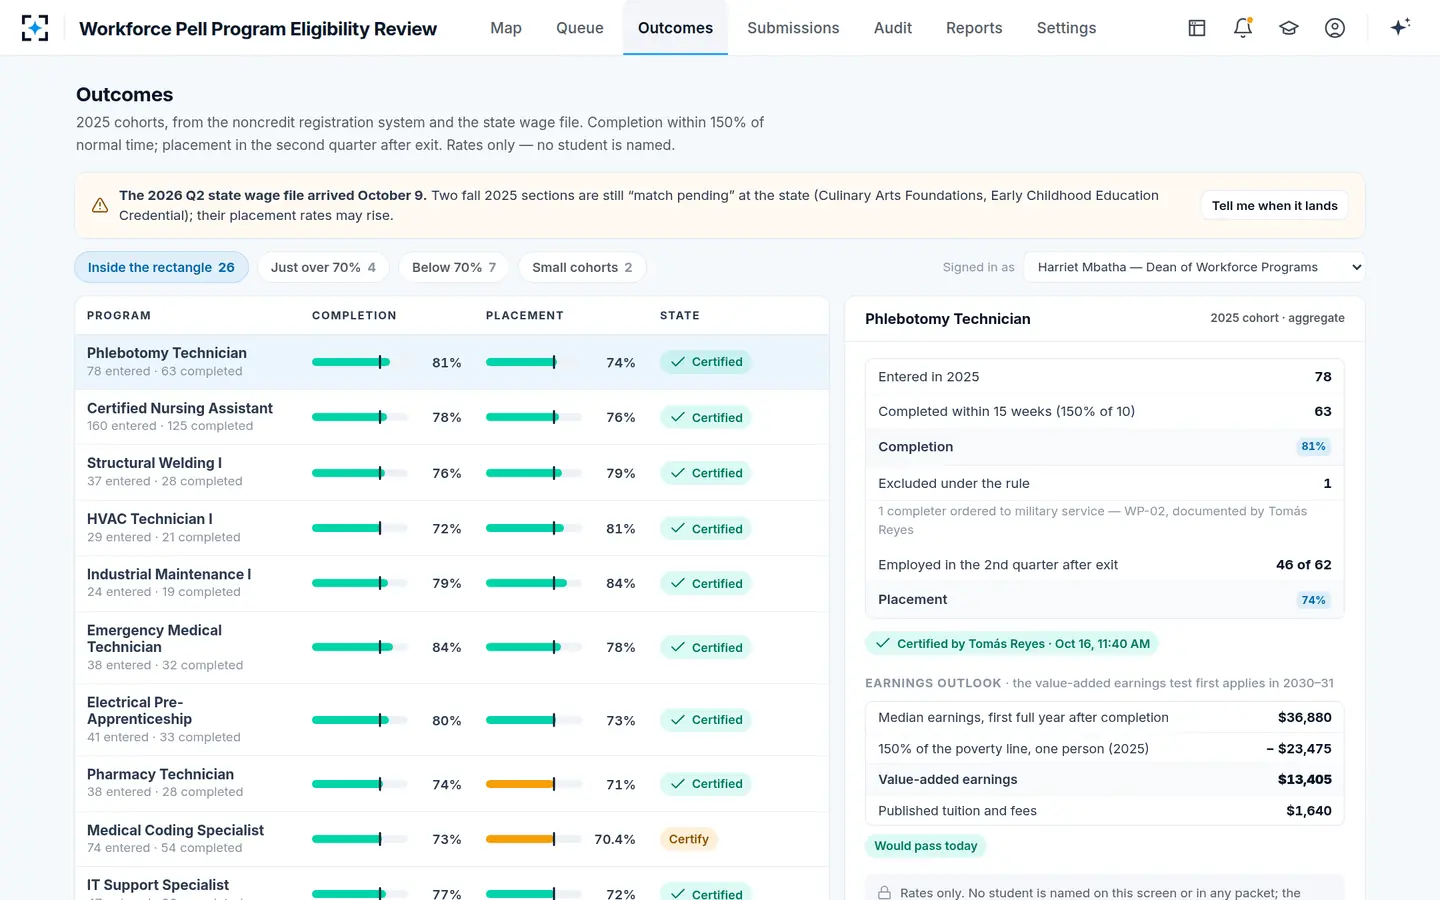Expand the HVAC Technician I row

pyautogui.click(x=452, y=528)
